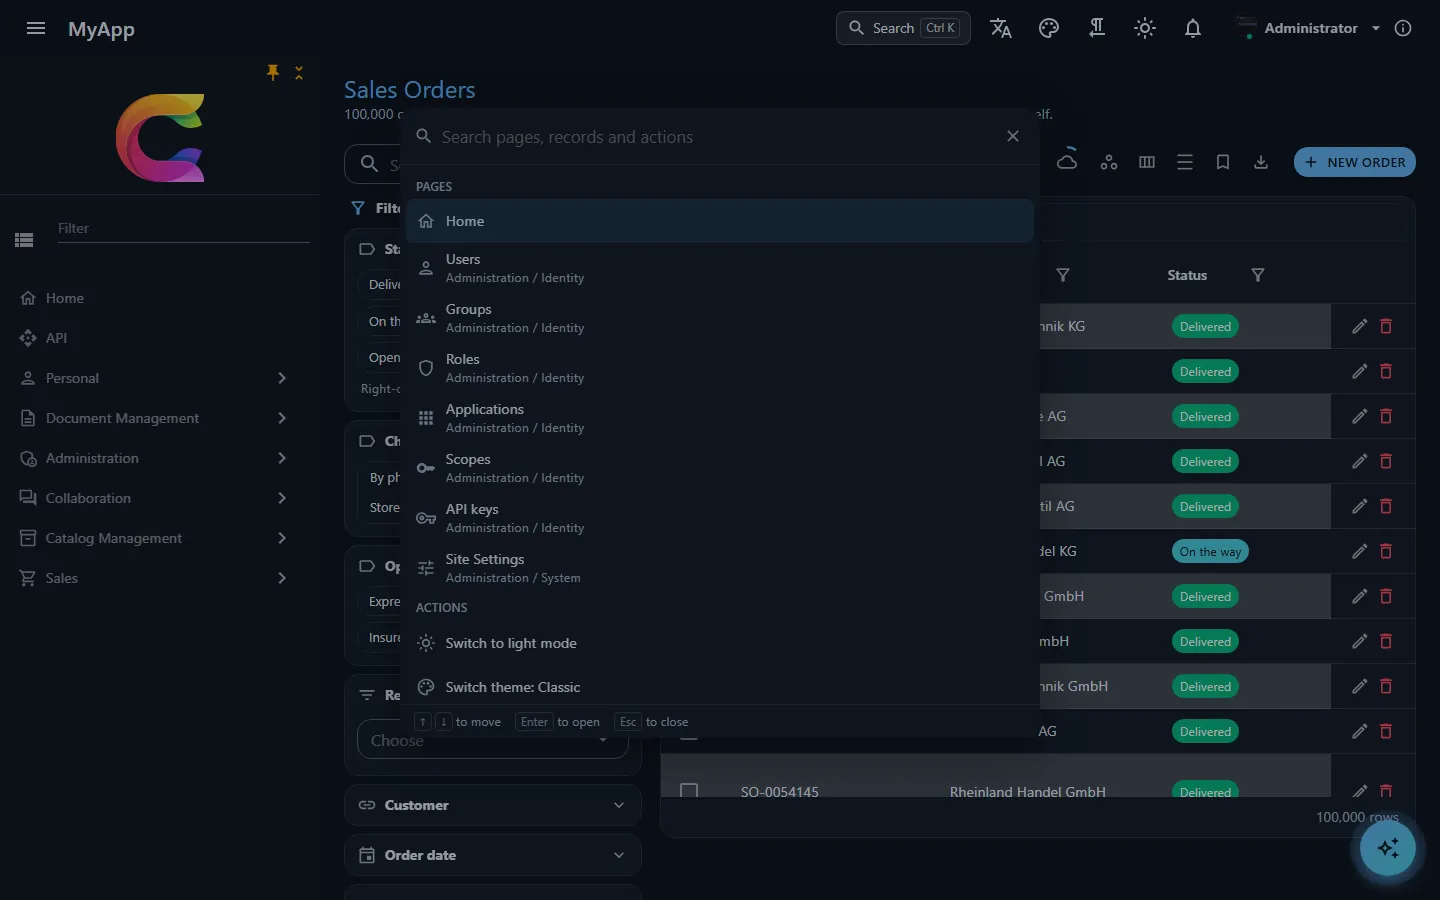Image resolution: width=1440 pixels, height=900 pixels.
Task: Open notifications bell icon
Action: [x=1193, y=28]
